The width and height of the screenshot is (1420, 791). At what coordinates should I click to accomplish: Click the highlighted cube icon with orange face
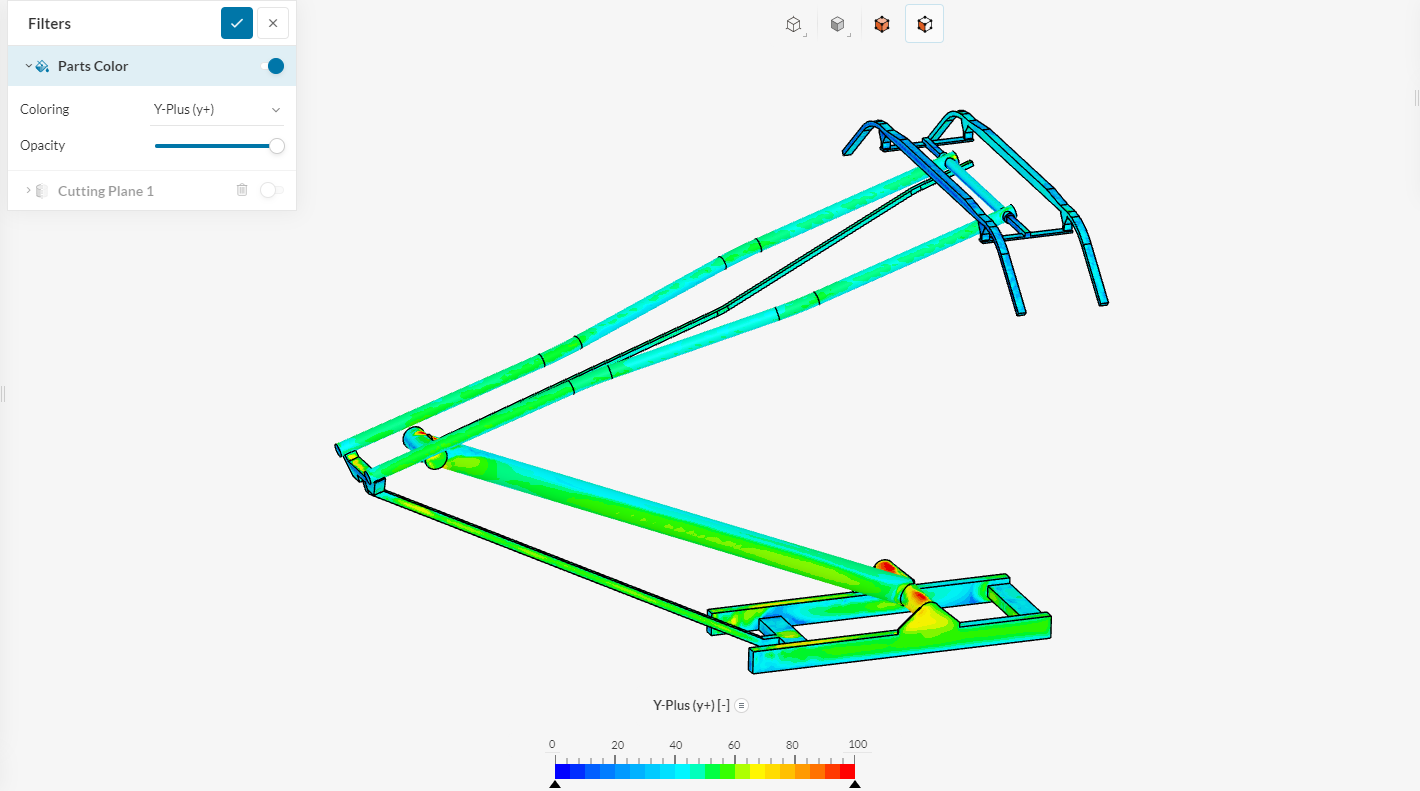(924, 23)
